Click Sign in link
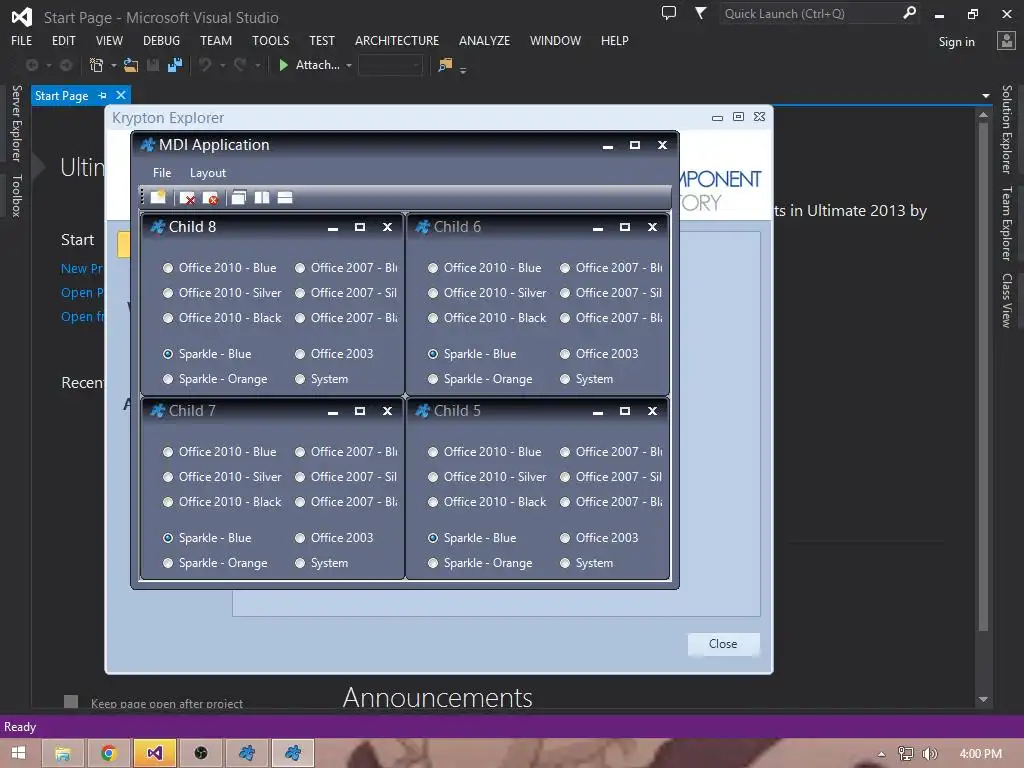This screenshot has width=1024, height=768. [x=957, y=42]
